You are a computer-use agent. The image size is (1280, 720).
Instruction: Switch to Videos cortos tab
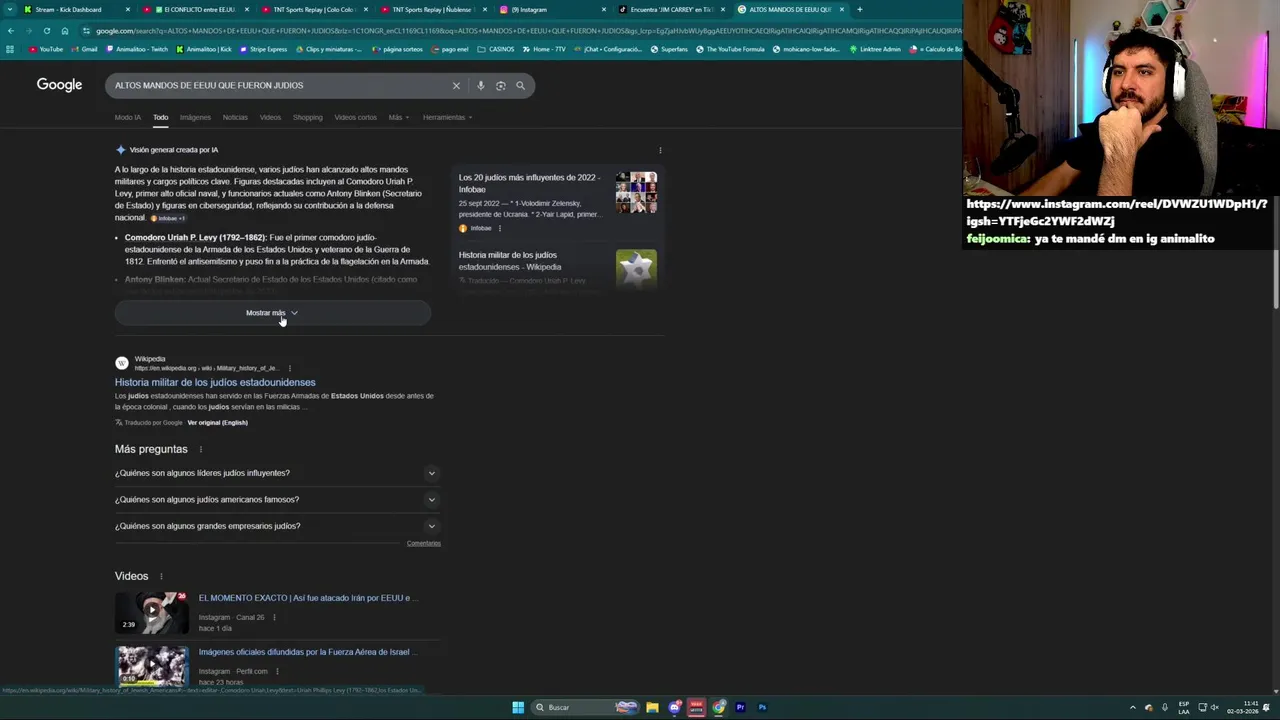pos(355,118)
